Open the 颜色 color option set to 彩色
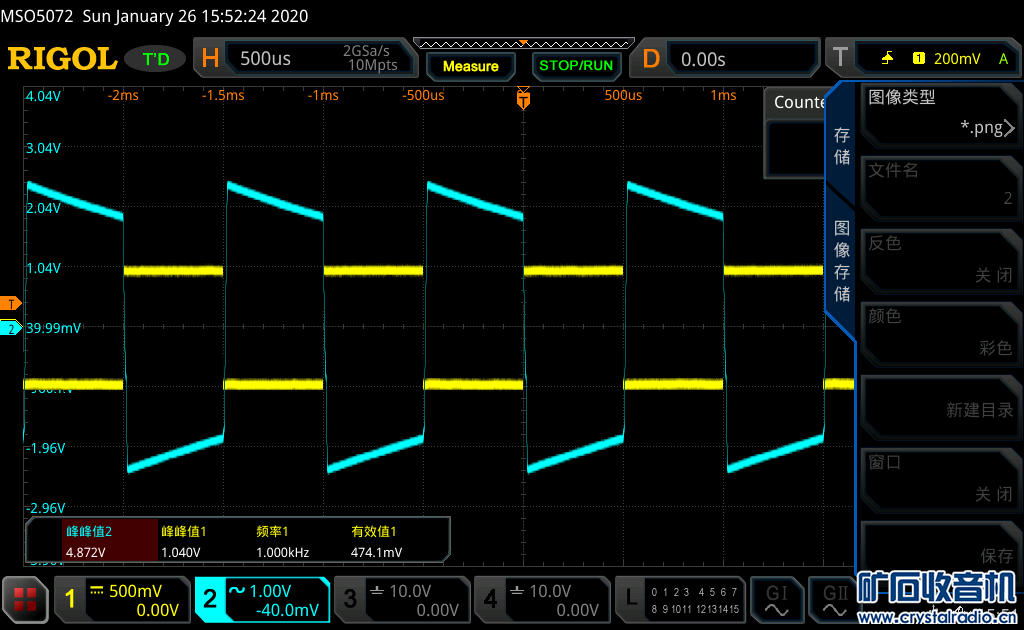Image resolution: width=1024 pixels, height=630 pixels. [x=940, y=331]
